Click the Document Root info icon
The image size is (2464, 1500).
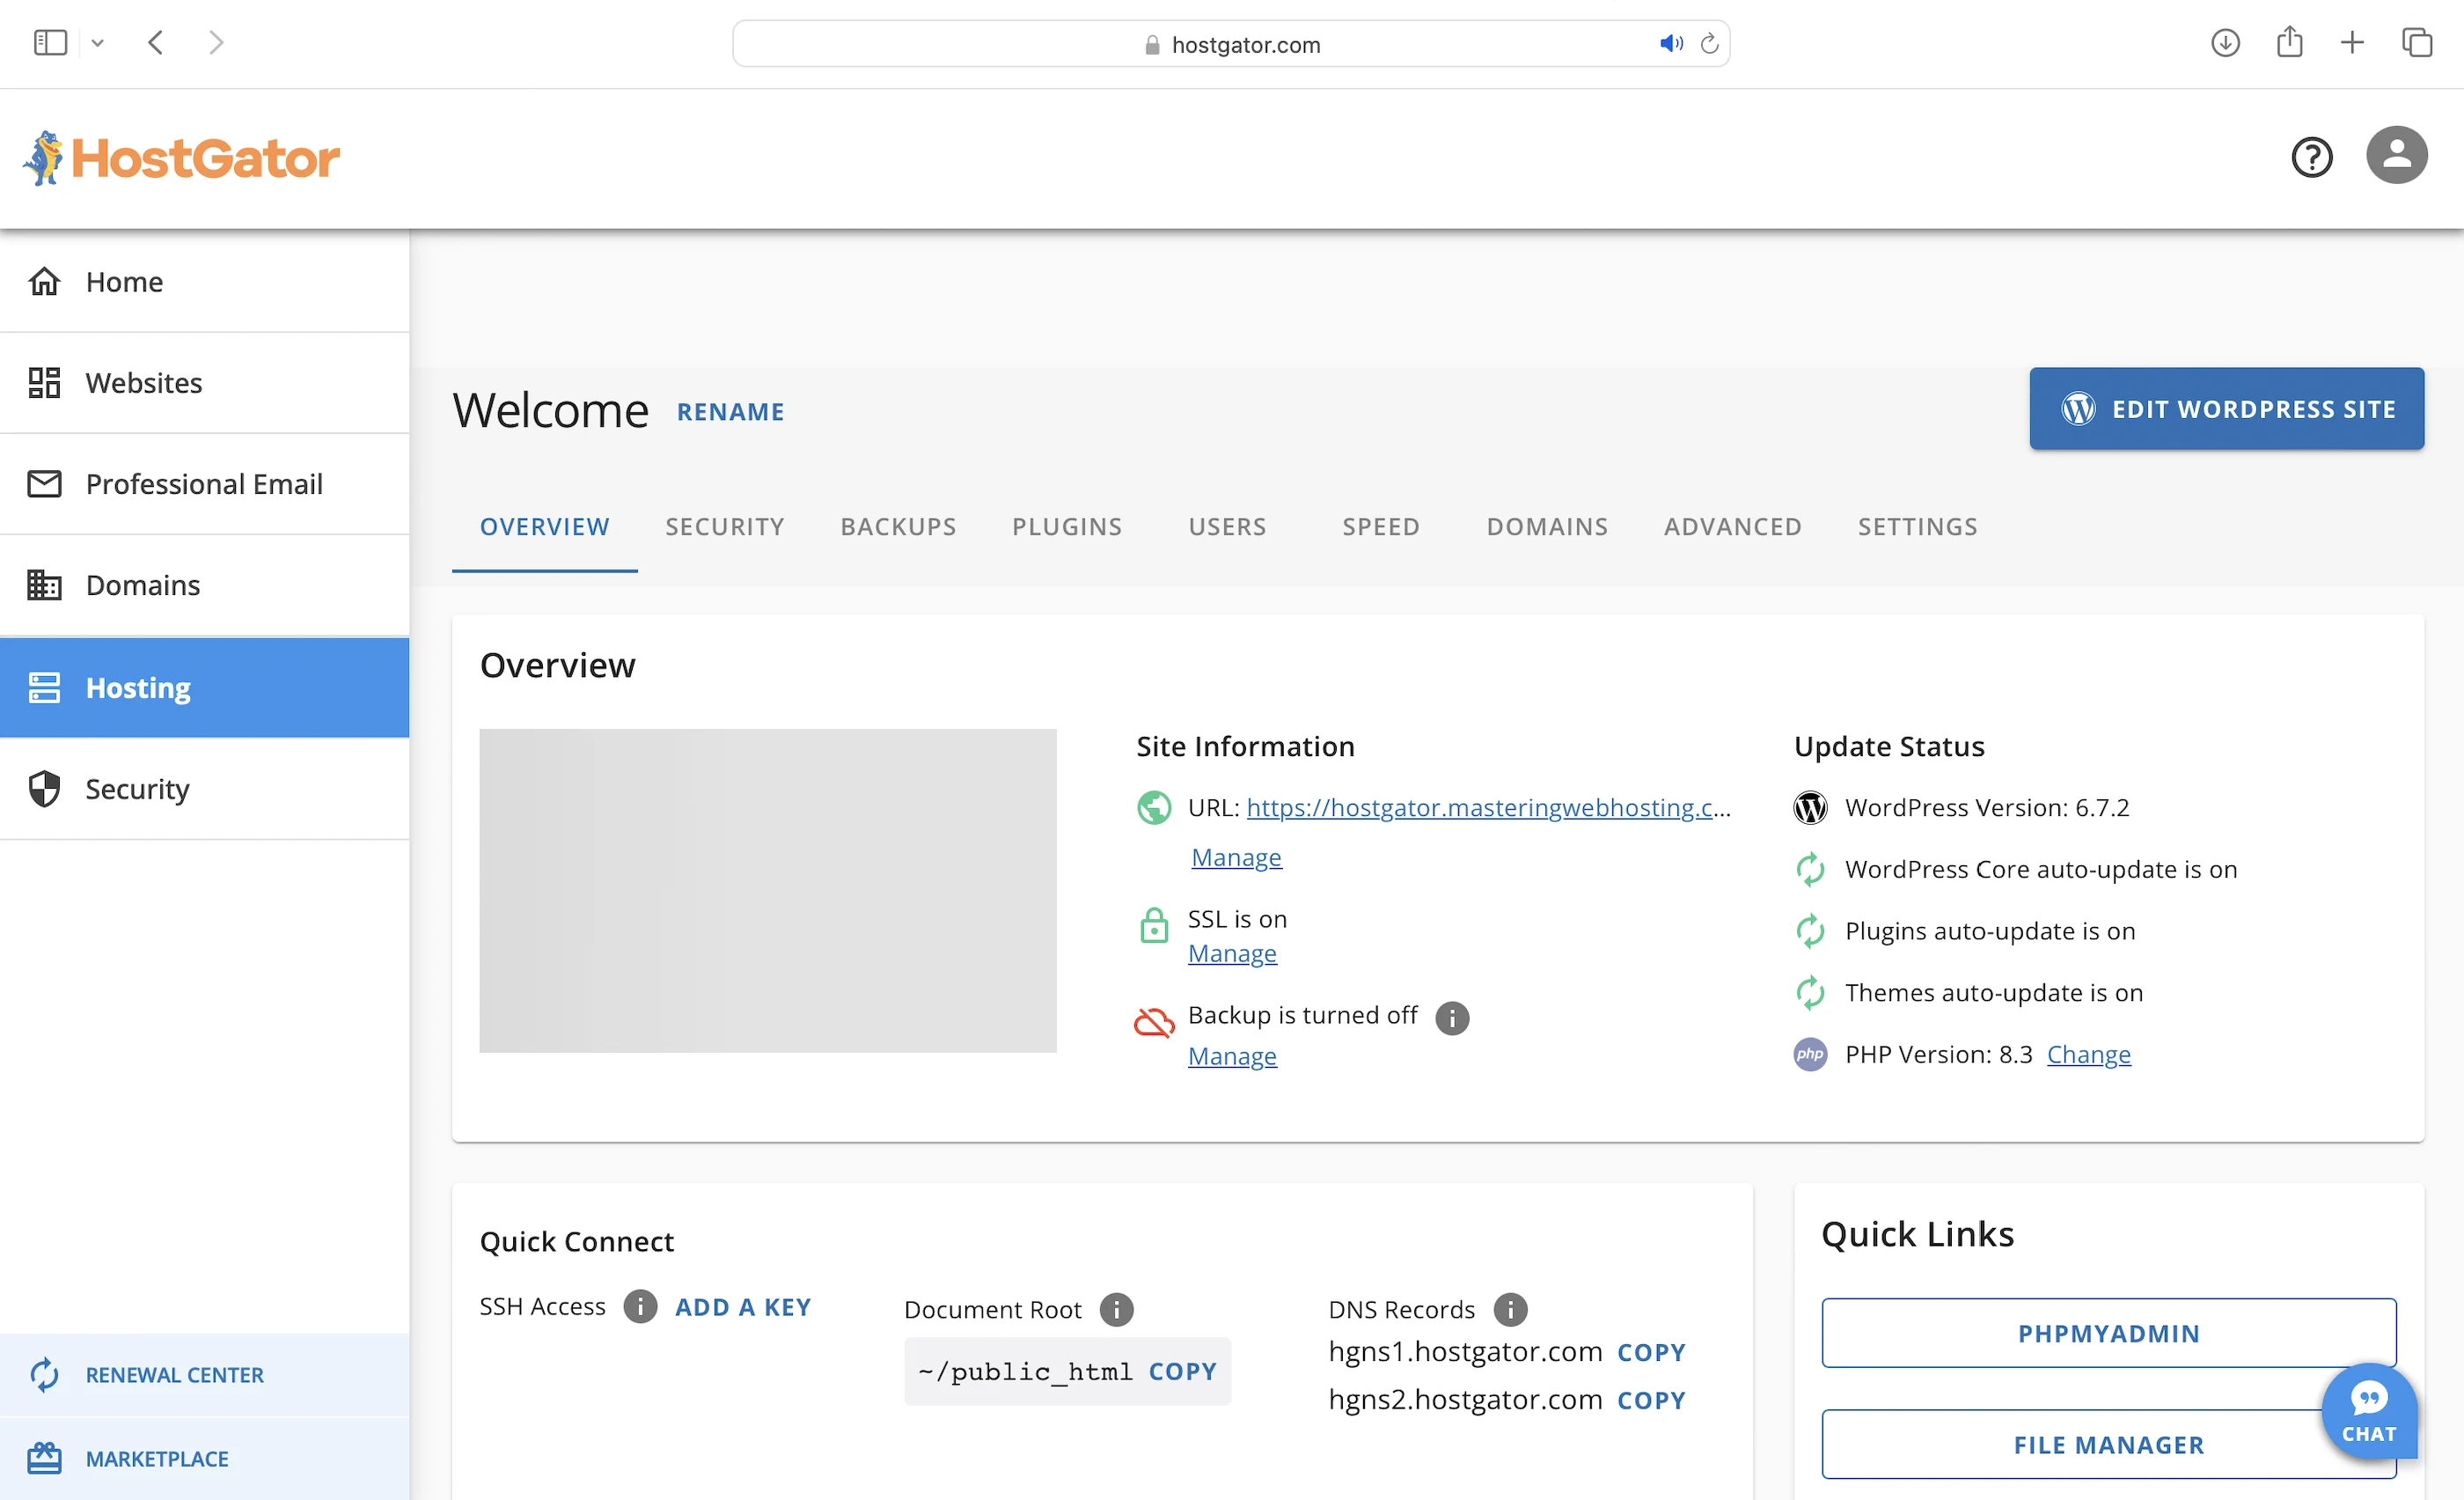(1116, 1309)
